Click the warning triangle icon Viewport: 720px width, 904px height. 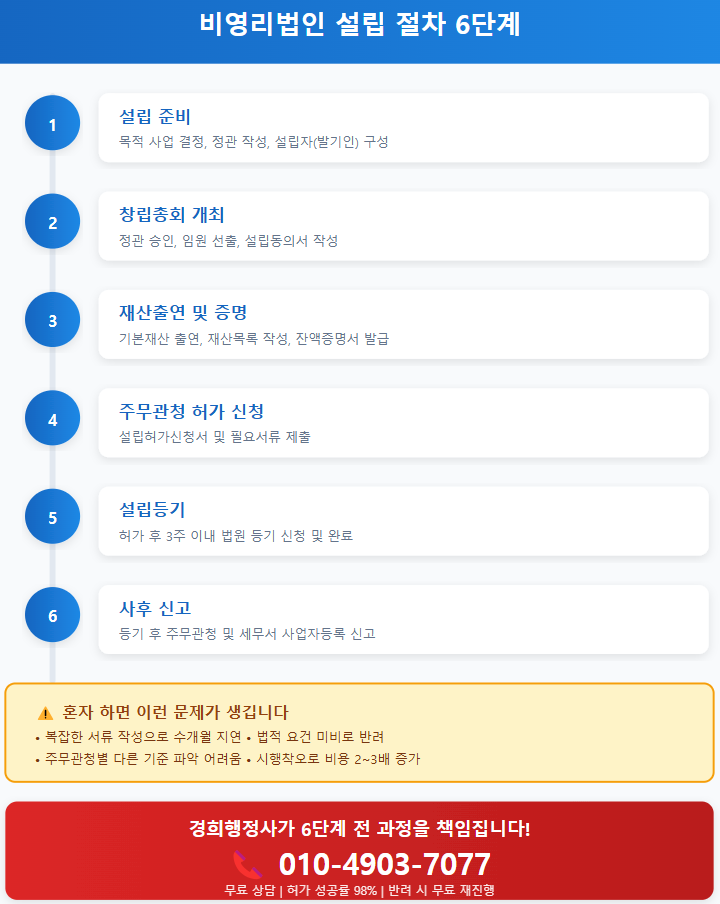click(45, 713)
